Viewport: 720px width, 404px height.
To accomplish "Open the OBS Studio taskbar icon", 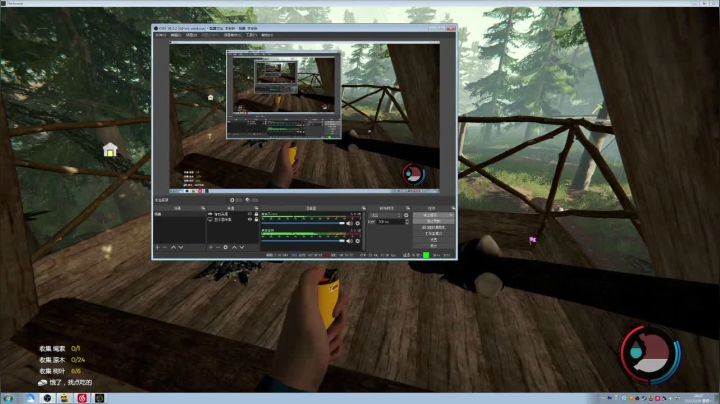I will [x=47, y=398].
